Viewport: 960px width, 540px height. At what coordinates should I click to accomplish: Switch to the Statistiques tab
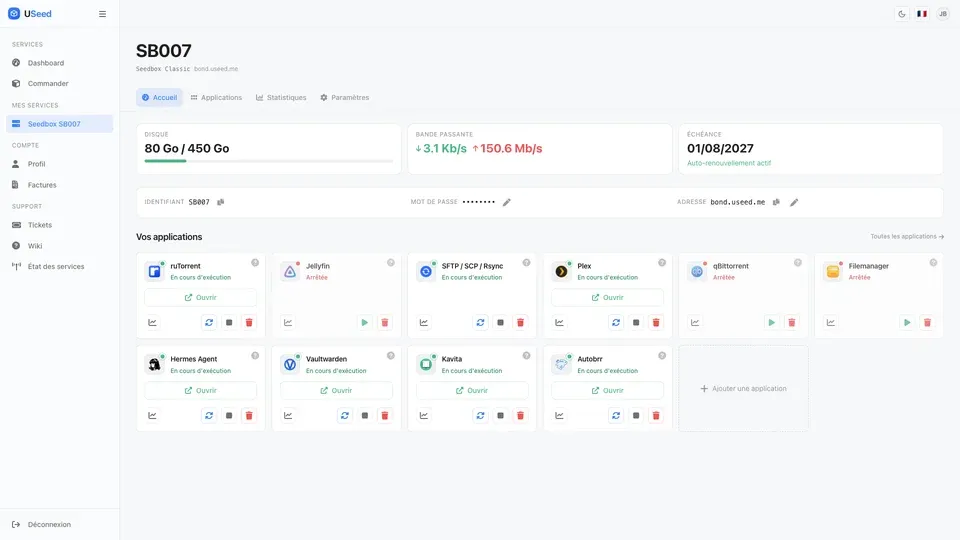[281, 97]
